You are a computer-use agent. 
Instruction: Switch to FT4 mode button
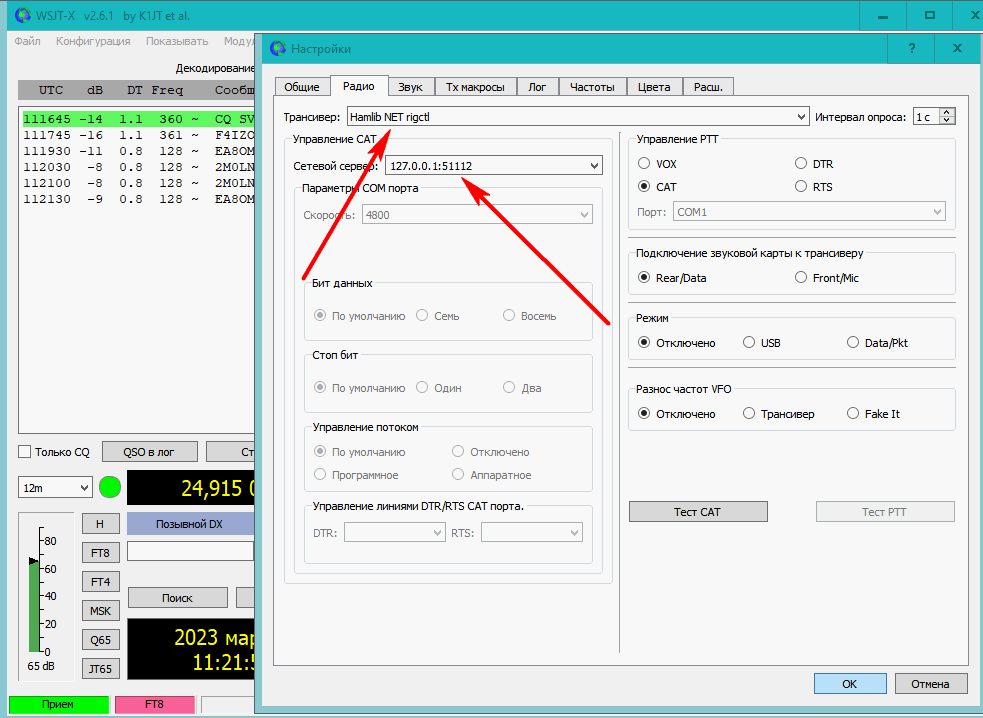pos(100,581)
